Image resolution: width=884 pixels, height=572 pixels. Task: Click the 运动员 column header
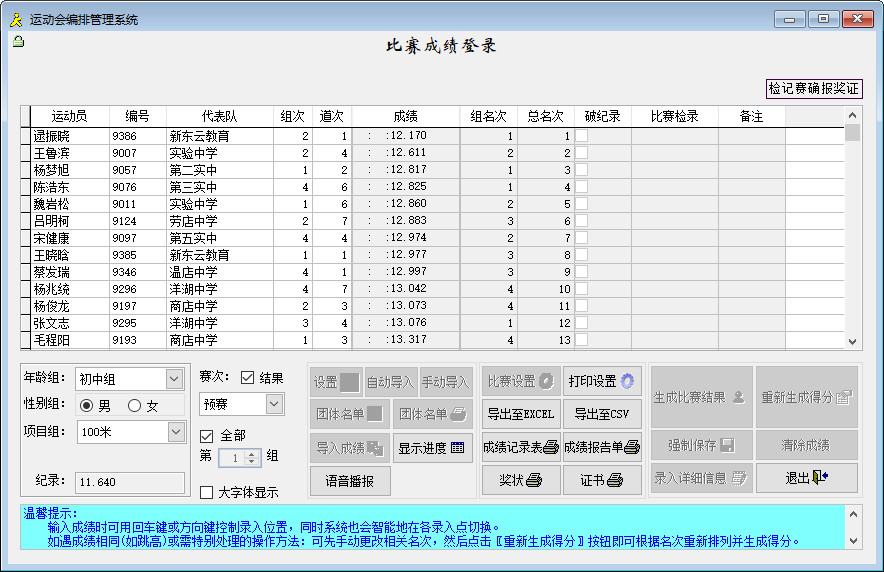coord(69,117)
